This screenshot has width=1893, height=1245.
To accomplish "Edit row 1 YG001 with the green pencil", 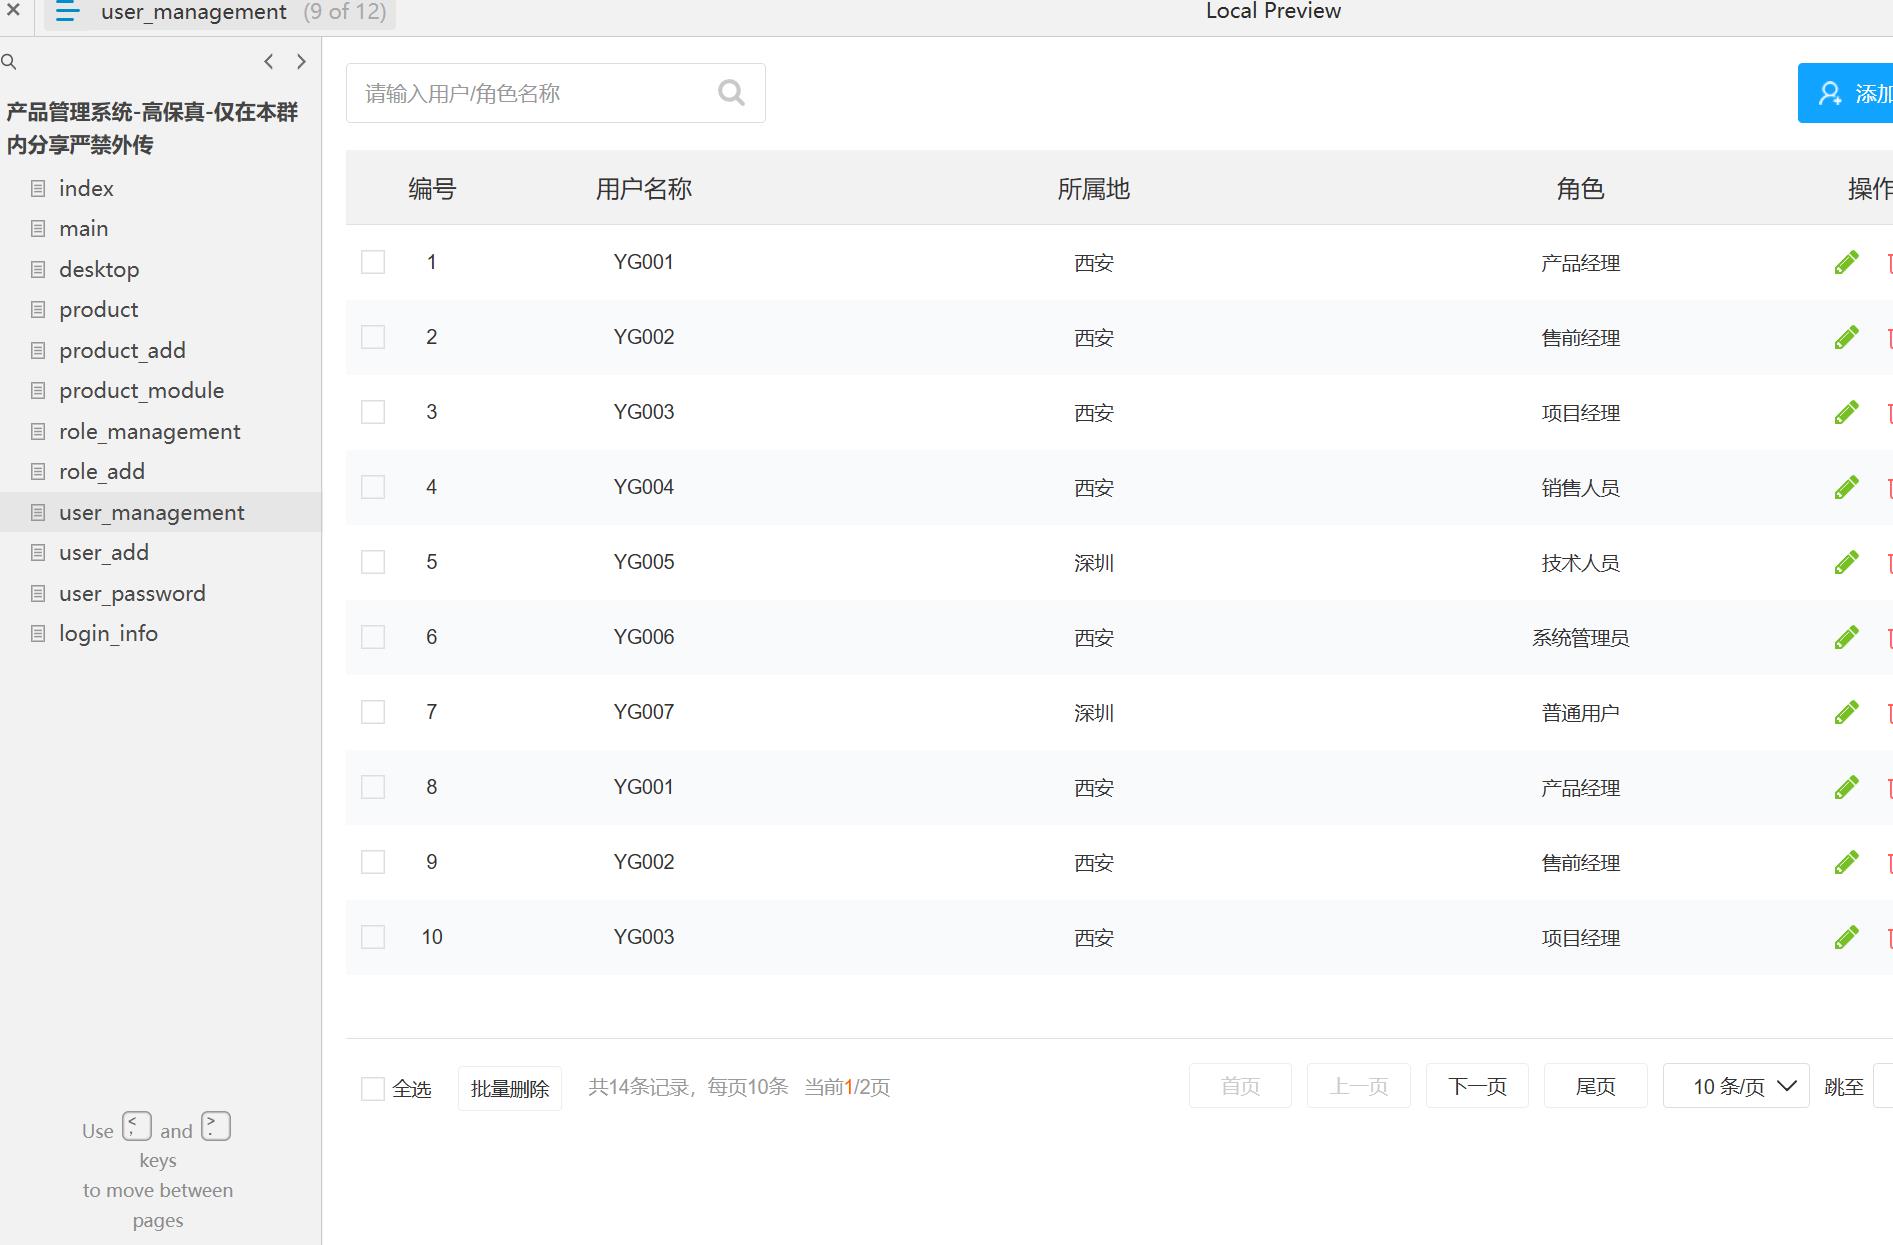I will click(x=1846, y=262).
